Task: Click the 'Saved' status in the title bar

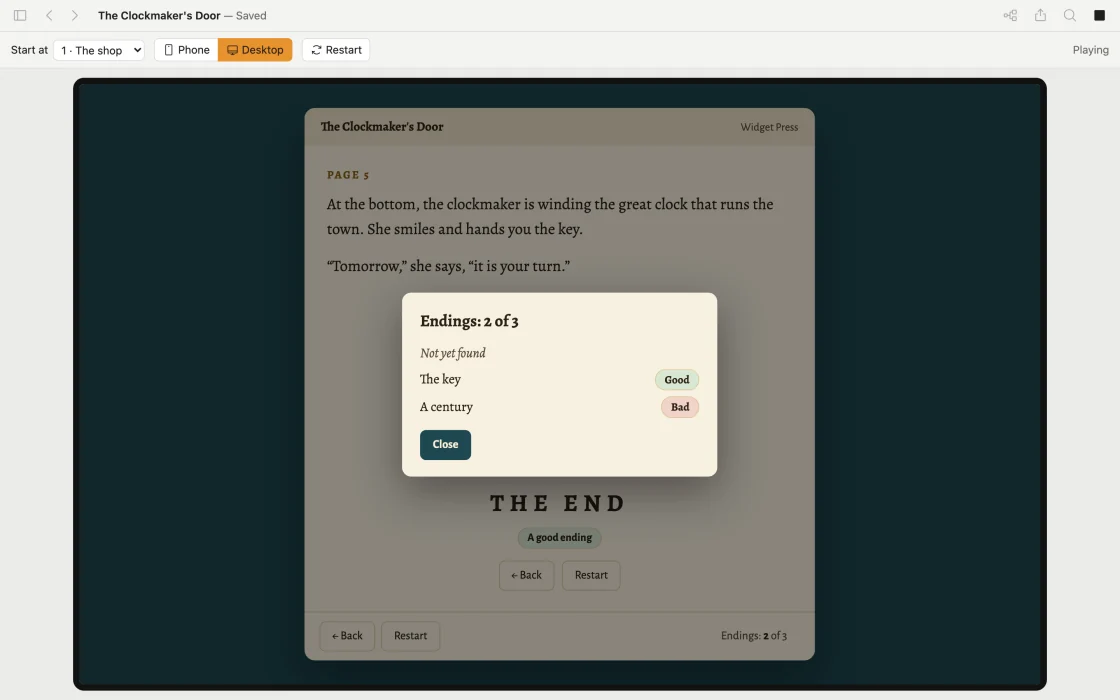Action: pyautogui.click(x=251, y=15)
